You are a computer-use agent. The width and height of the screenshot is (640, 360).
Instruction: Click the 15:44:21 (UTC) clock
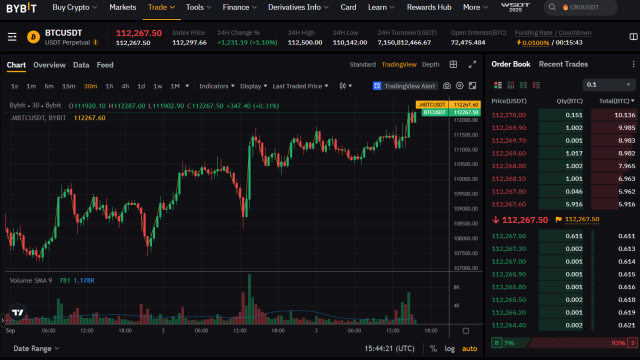[389, 349]
